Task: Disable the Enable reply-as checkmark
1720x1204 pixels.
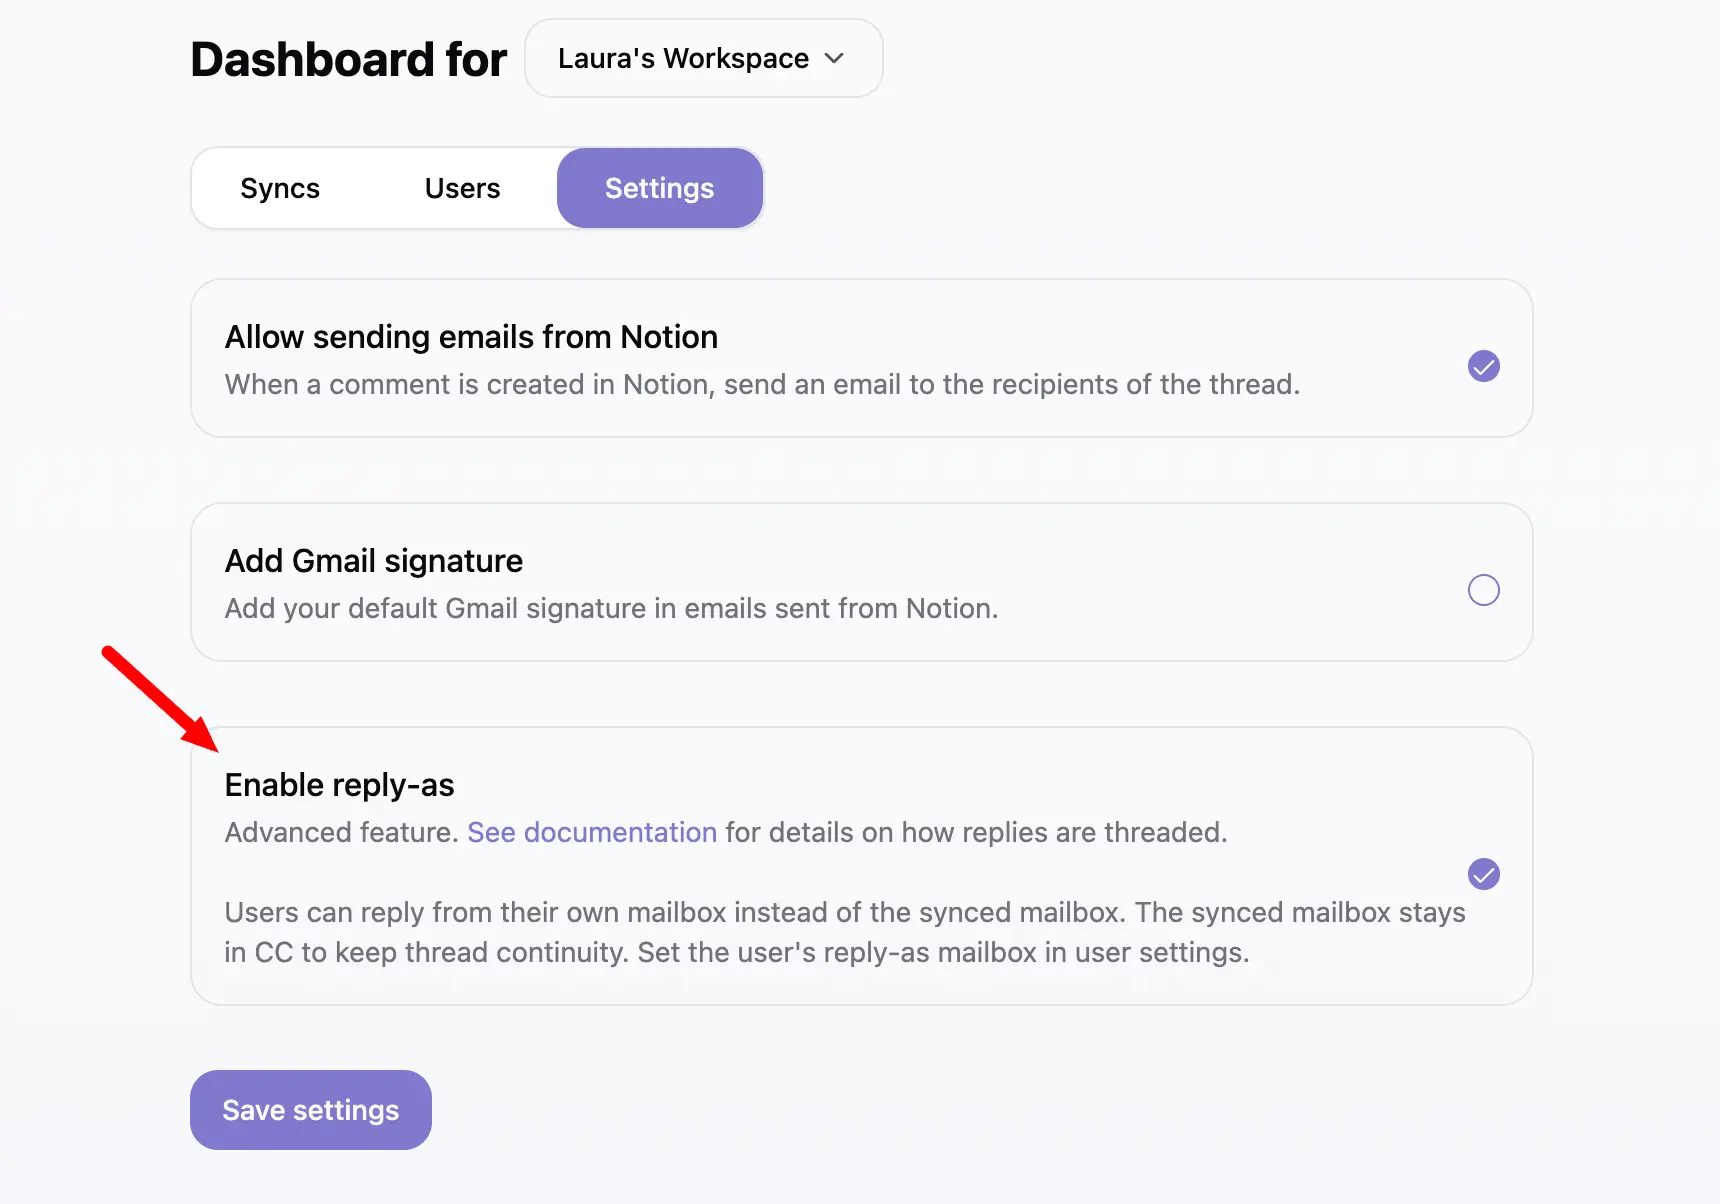Action: [x=1483, y=874]
